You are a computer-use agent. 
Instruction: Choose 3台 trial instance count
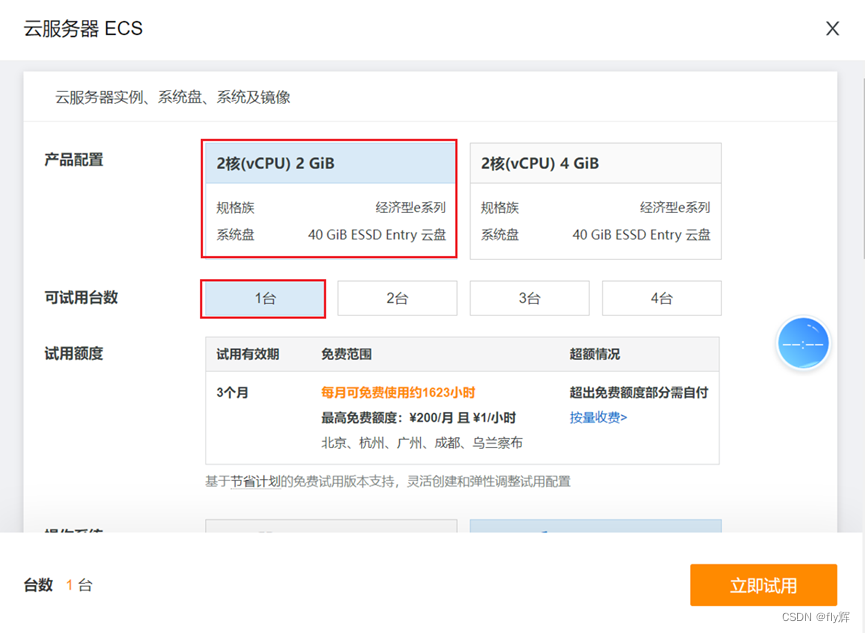point(530,299)
